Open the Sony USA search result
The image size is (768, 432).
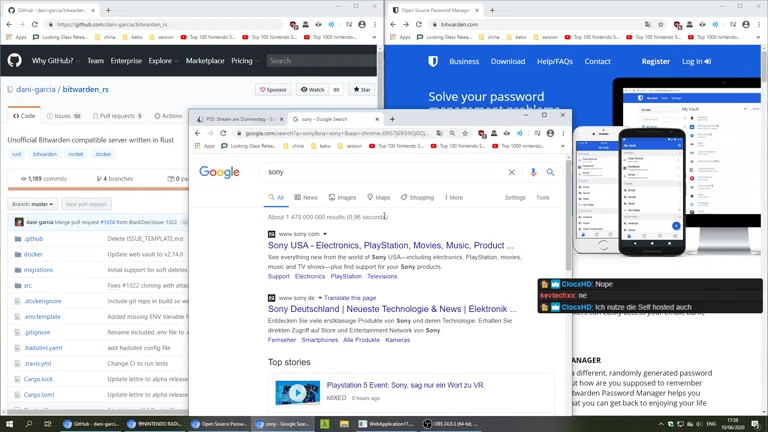390,245
